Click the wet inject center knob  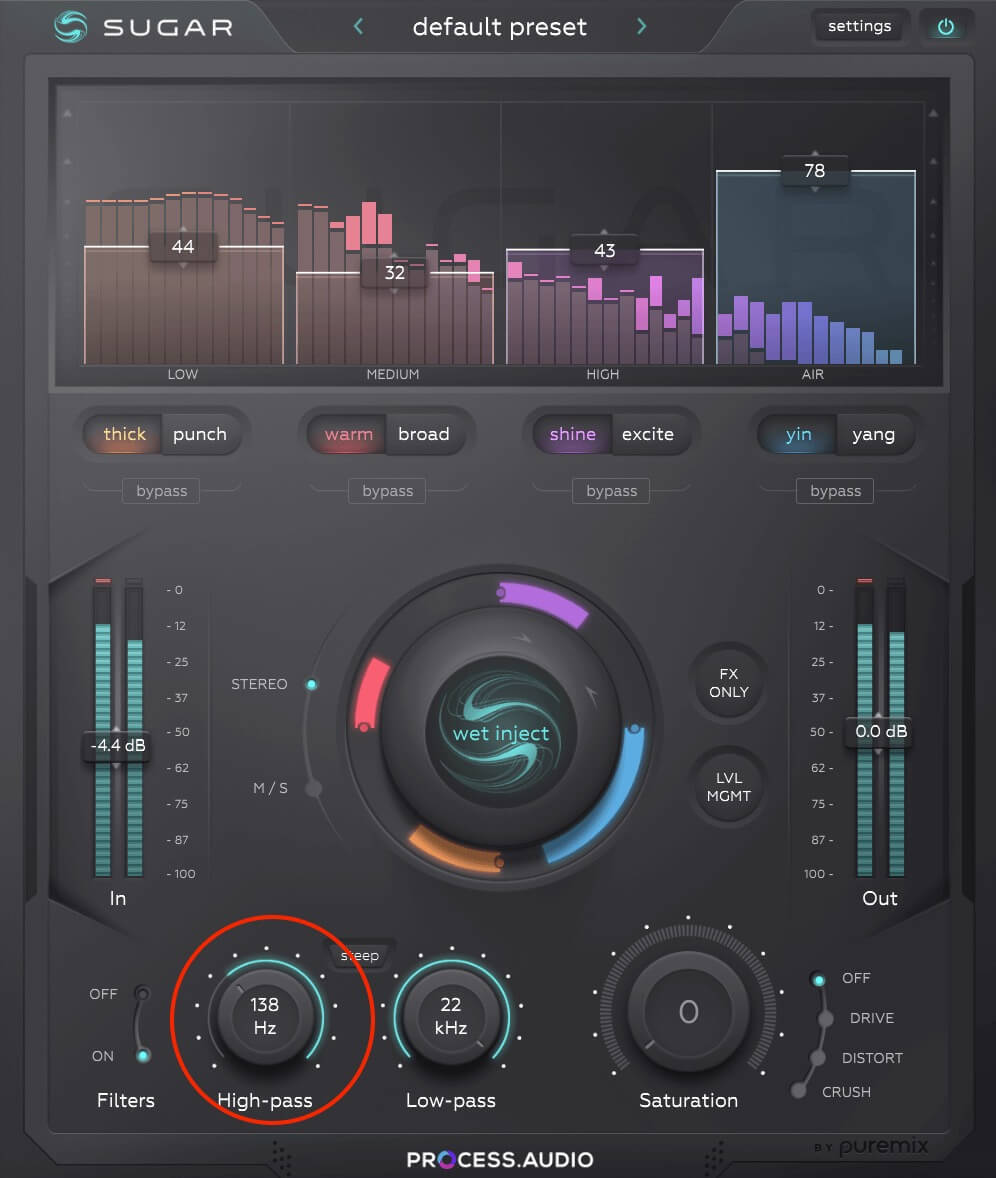coord(501,732)
